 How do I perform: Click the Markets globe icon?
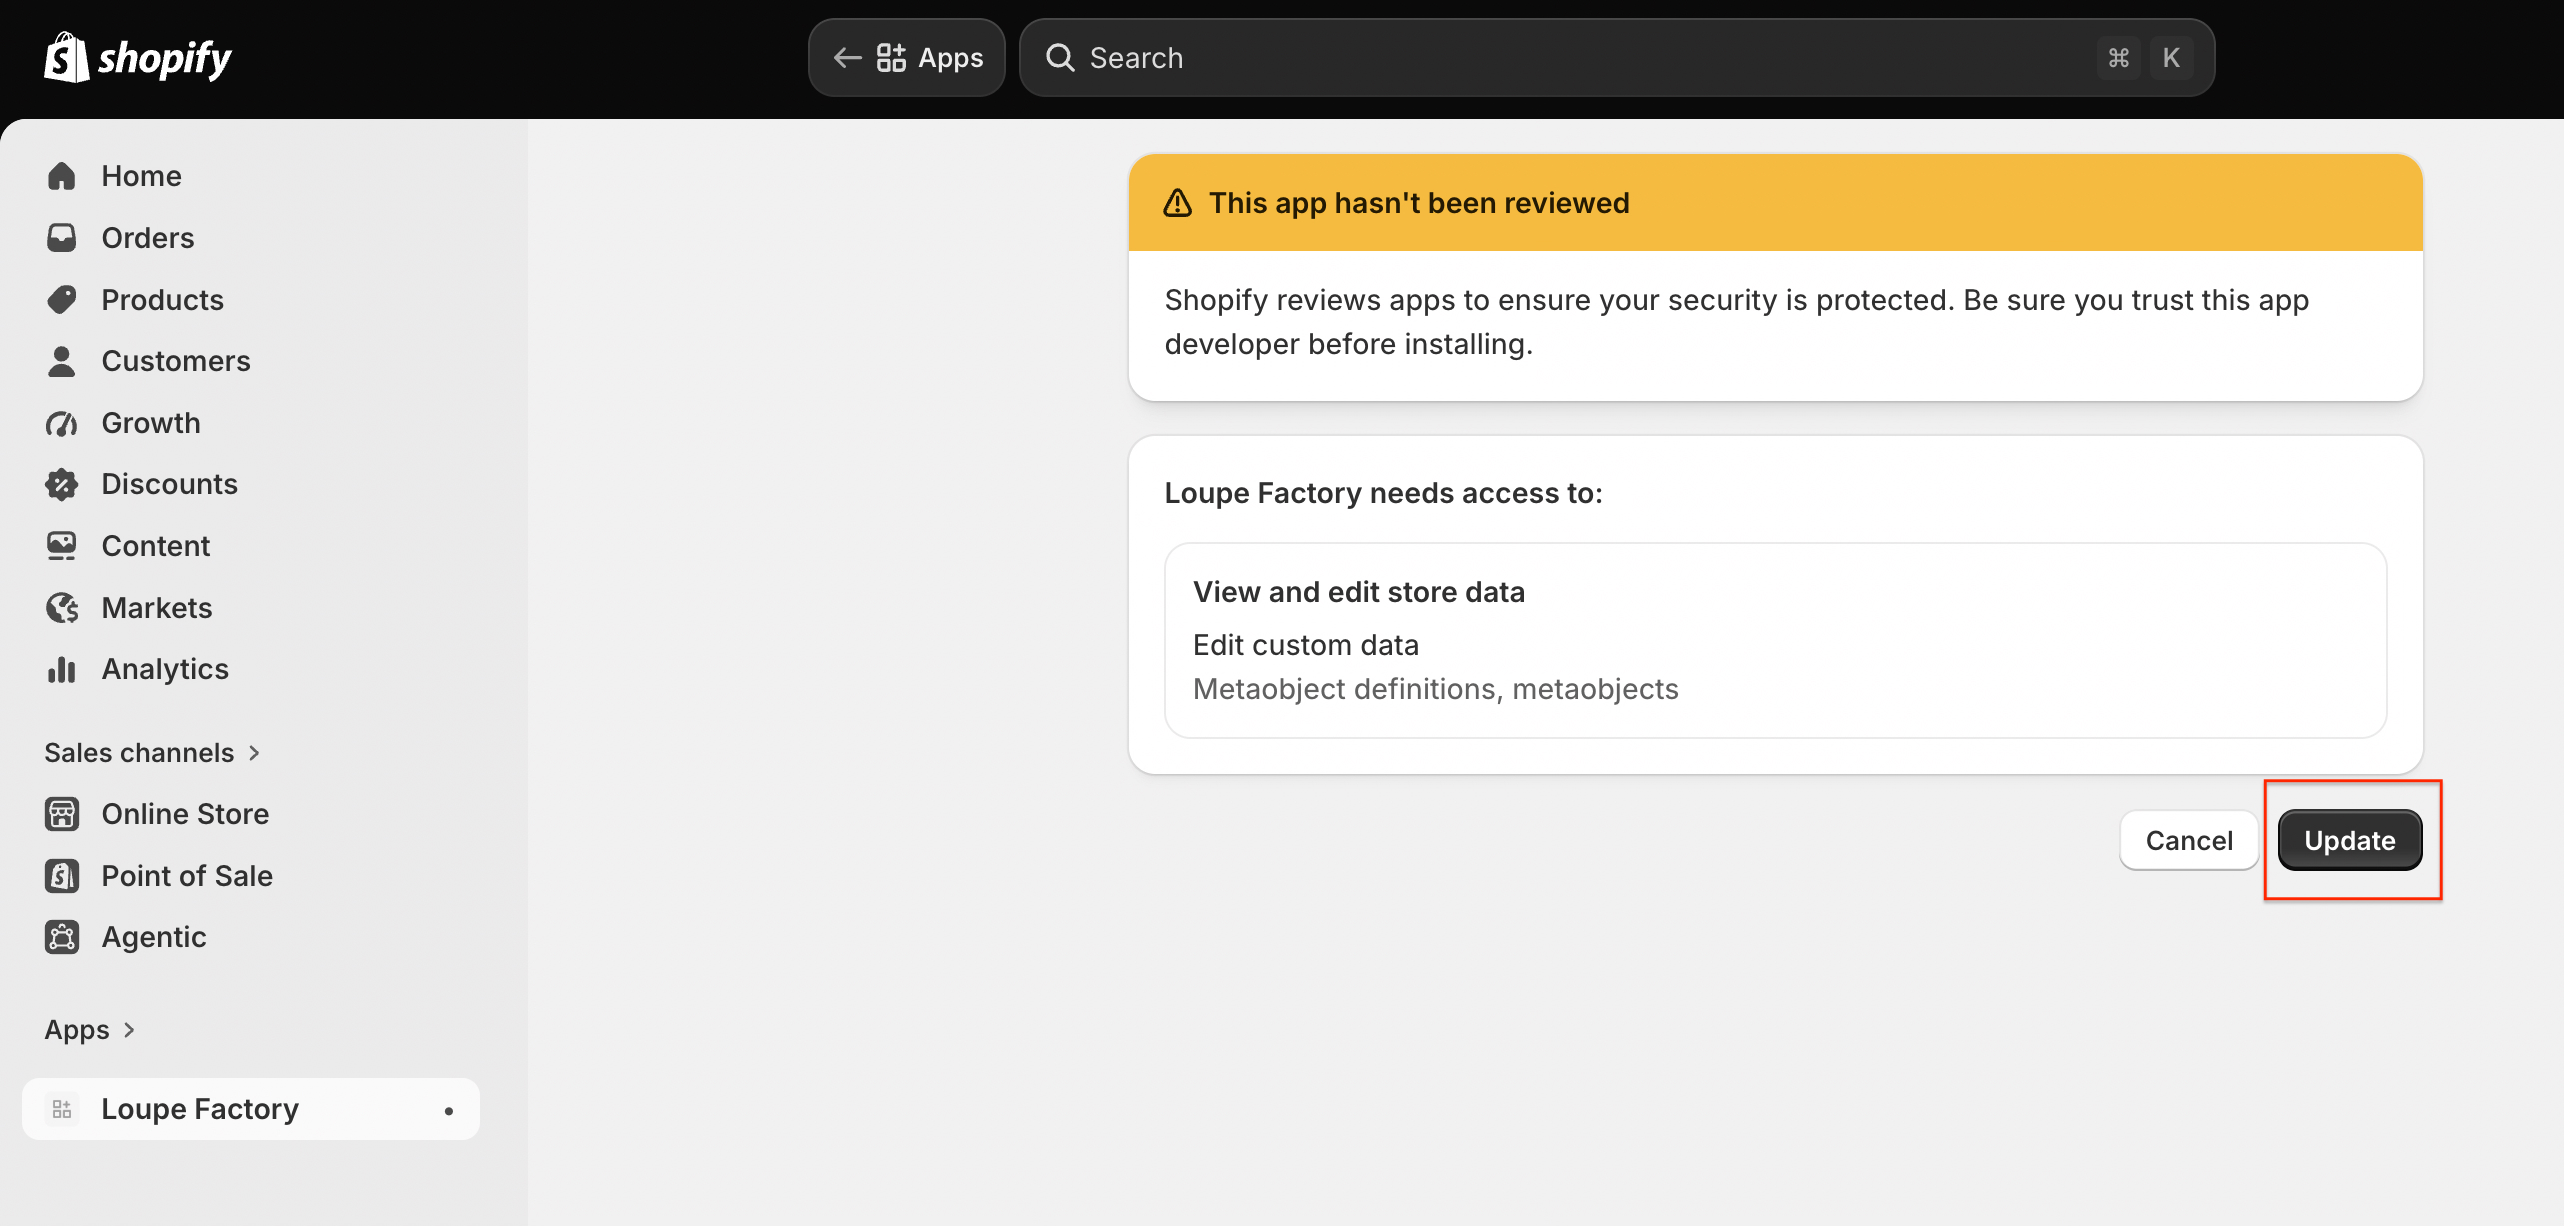pyautogui.click(x=62, y=608)
